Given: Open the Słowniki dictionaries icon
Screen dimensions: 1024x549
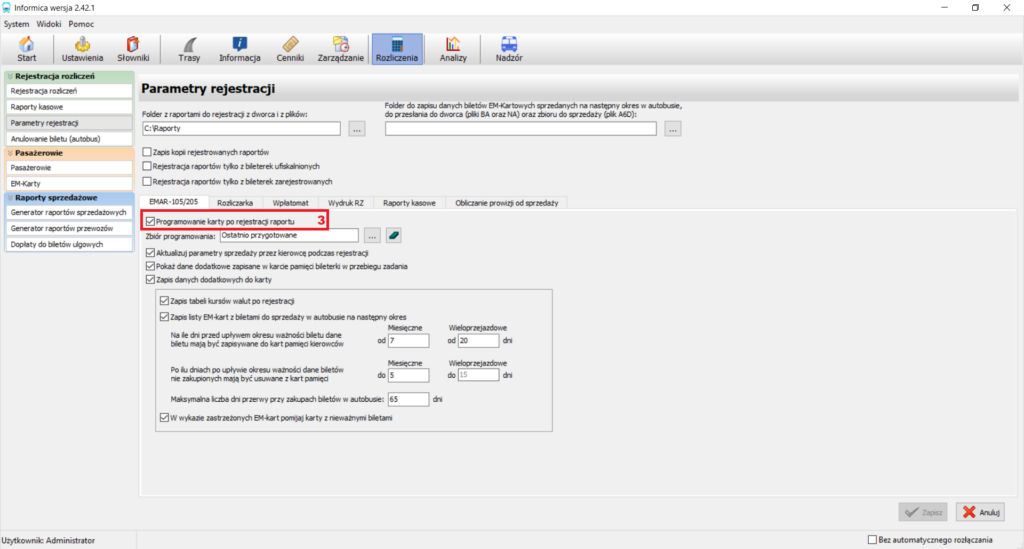Looking at the screenshot, I should coord(133,50).
